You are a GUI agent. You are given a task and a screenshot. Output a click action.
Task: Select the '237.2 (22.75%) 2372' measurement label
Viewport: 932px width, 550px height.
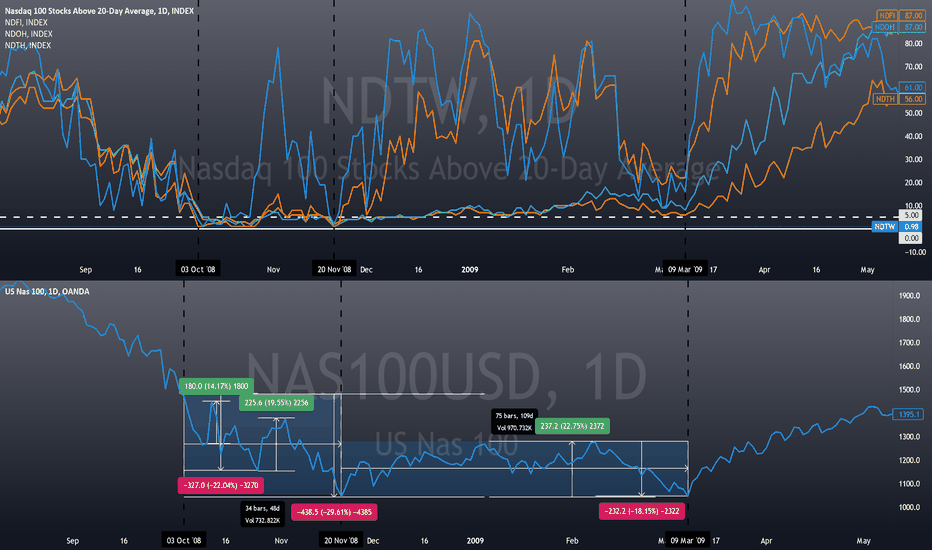572,426
